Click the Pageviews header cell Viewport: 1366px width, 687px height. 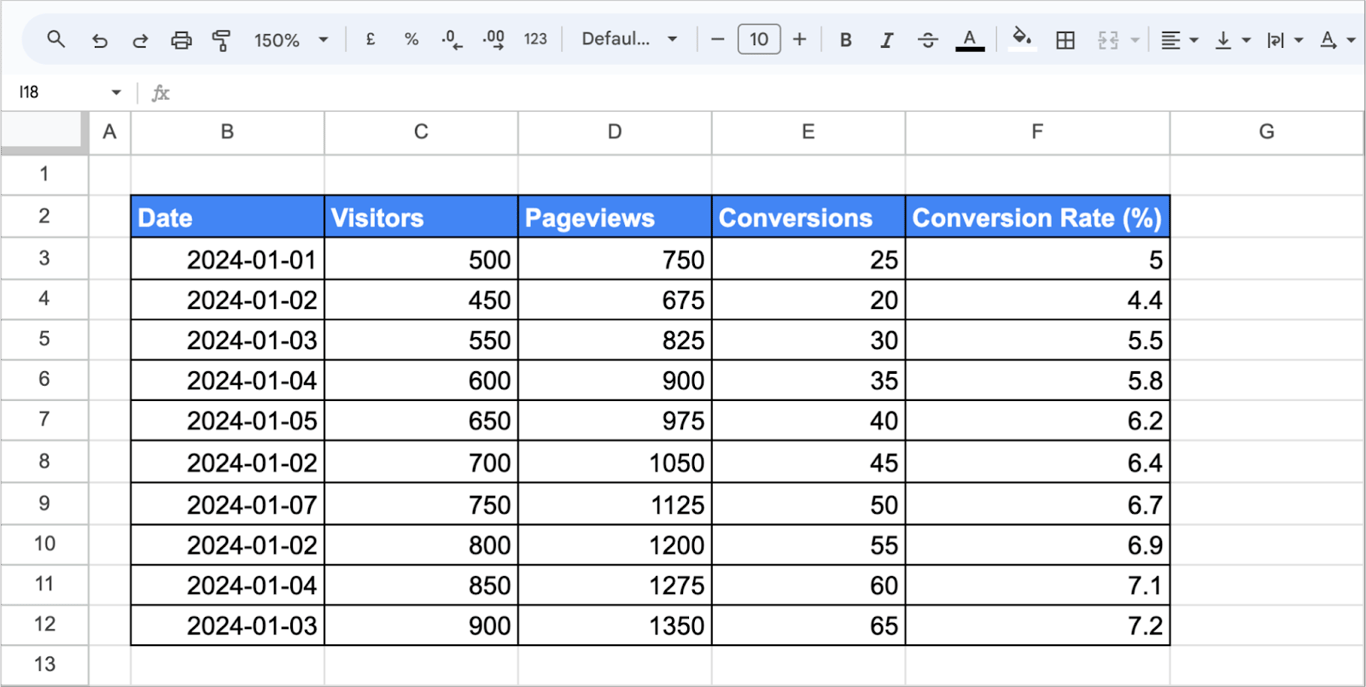(615, 217)
